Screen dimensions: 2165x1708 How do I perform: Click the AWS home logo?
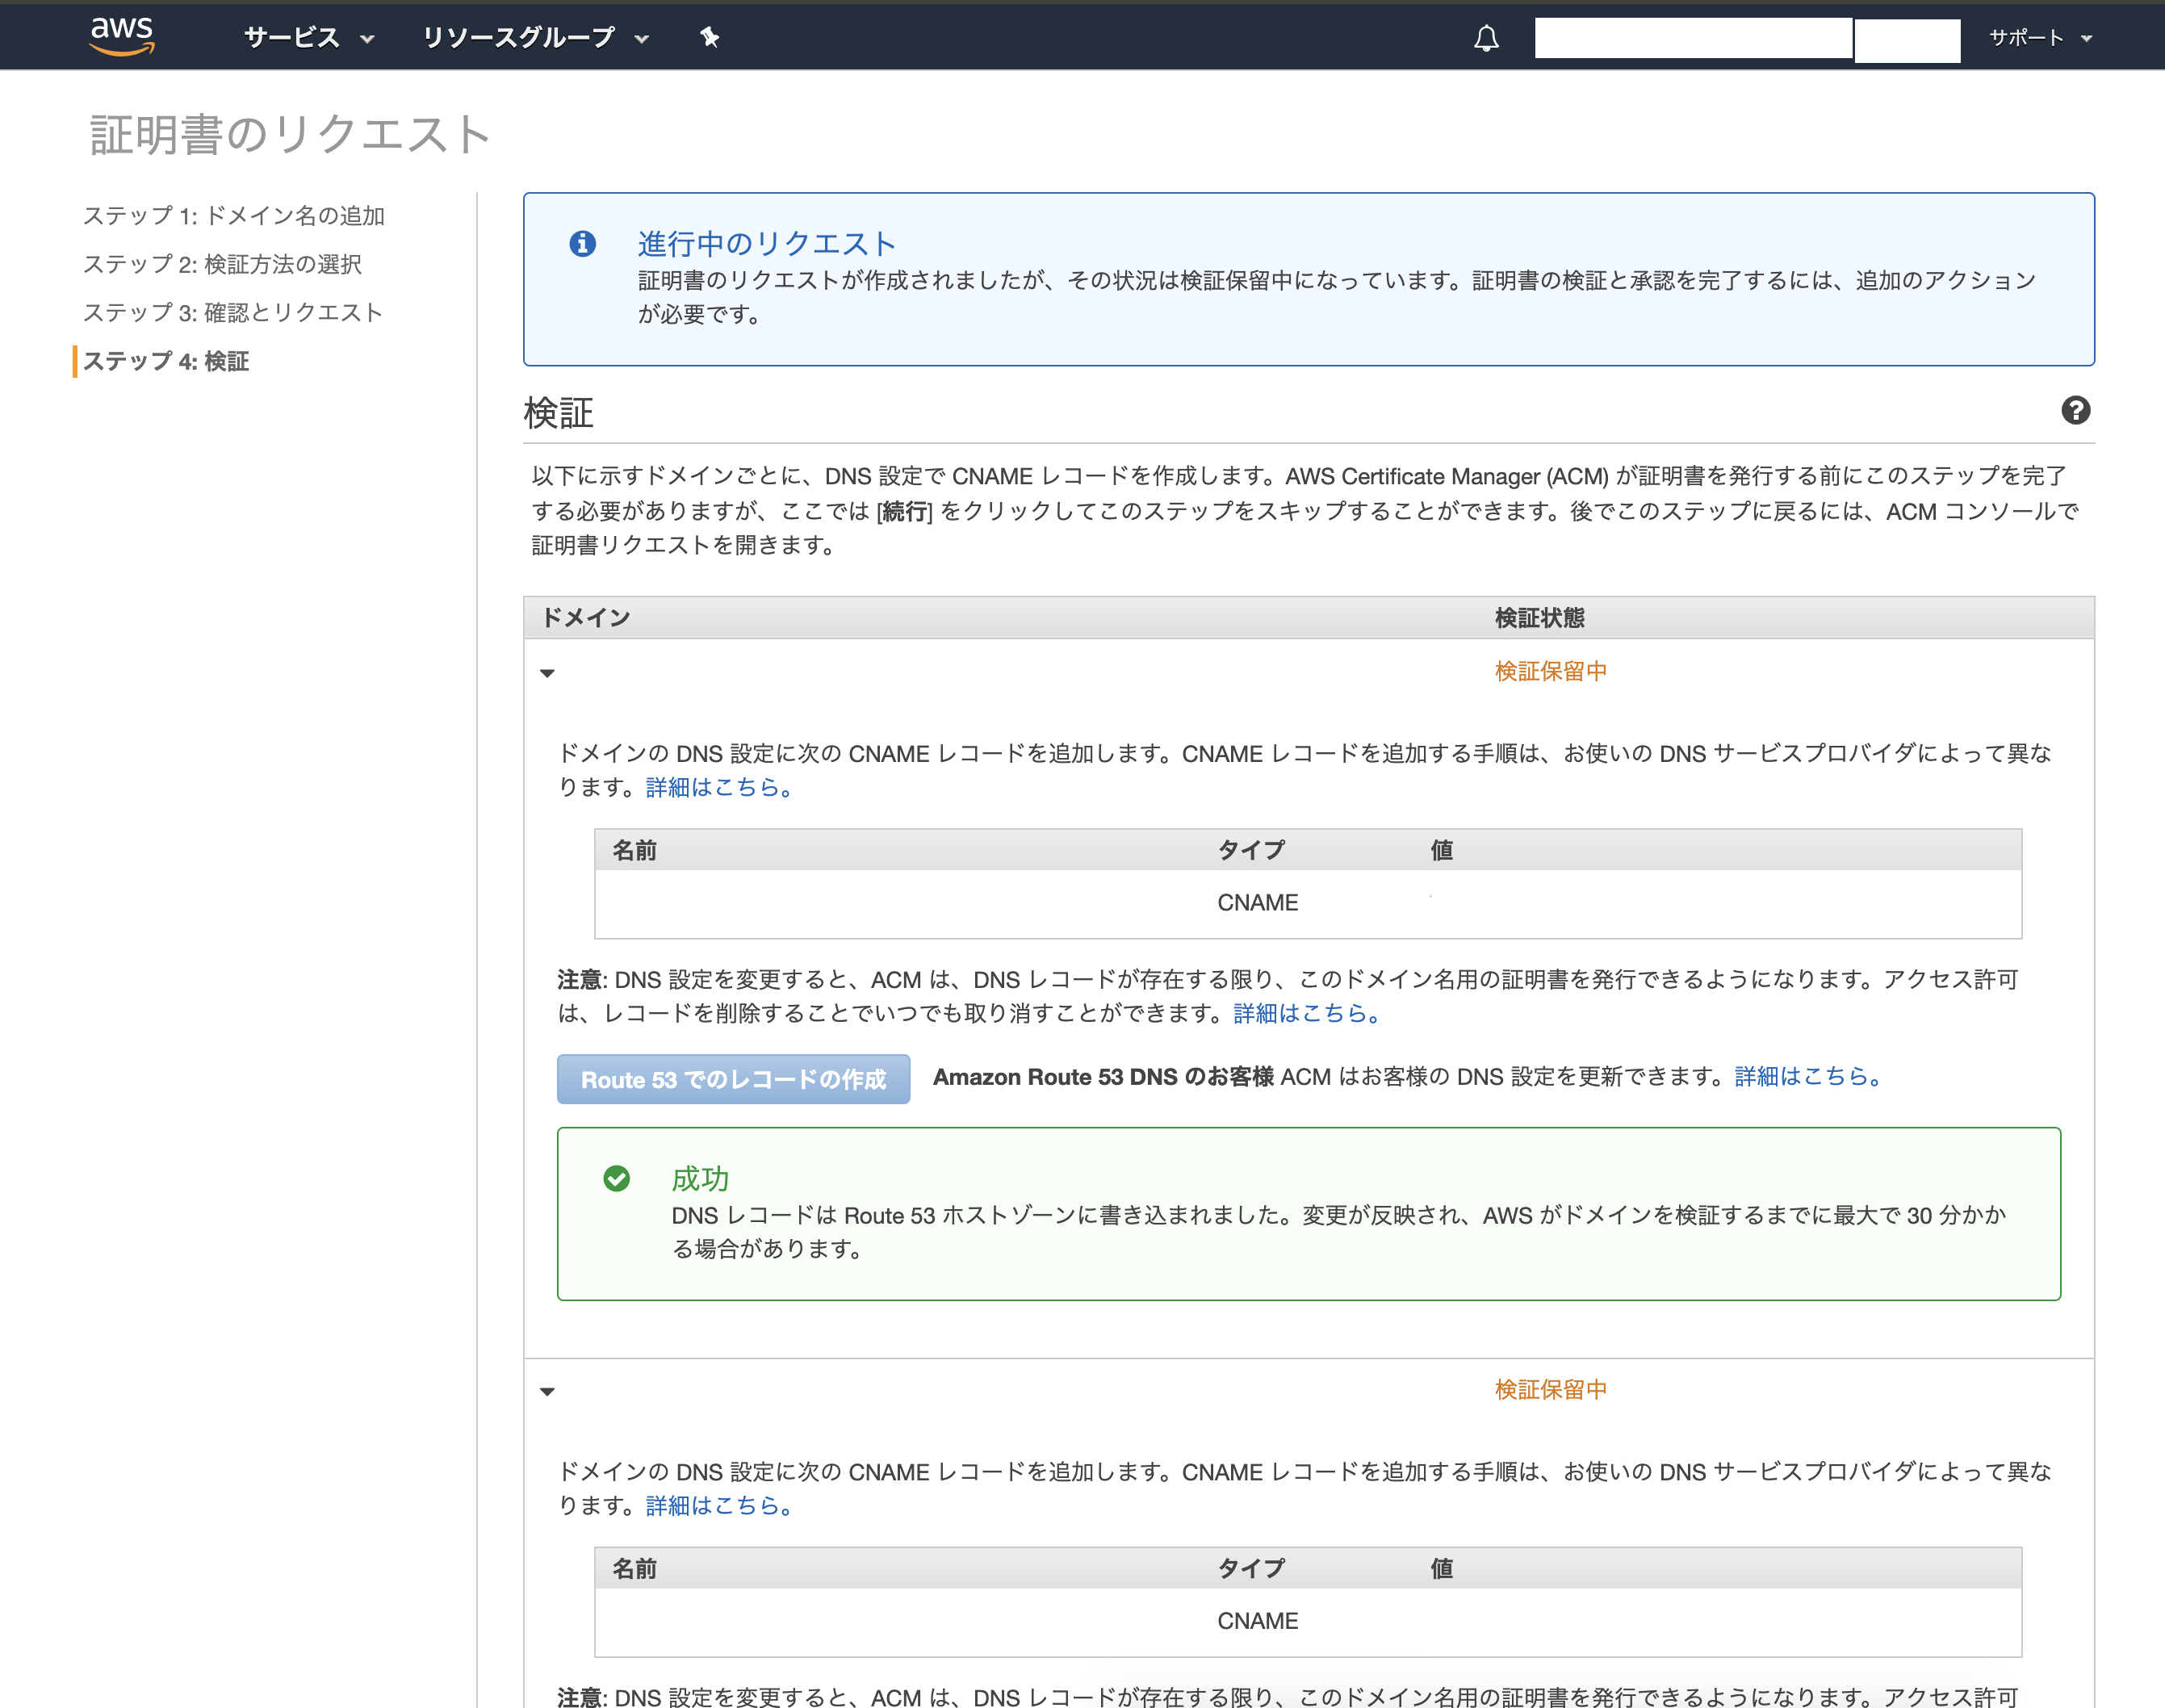122,36
